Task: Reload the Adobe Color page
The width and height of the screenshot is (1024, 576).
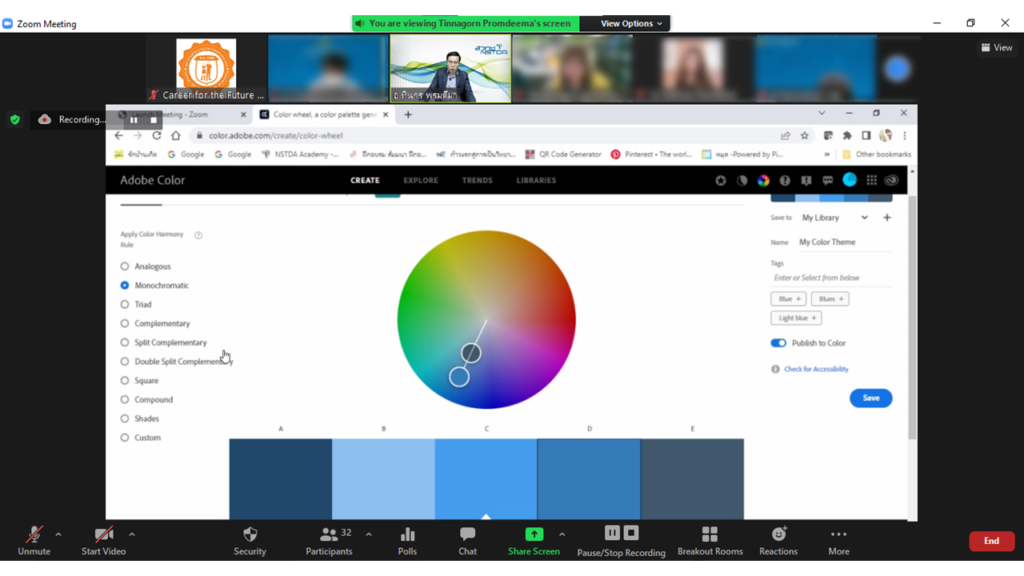Action: (157, 136)
